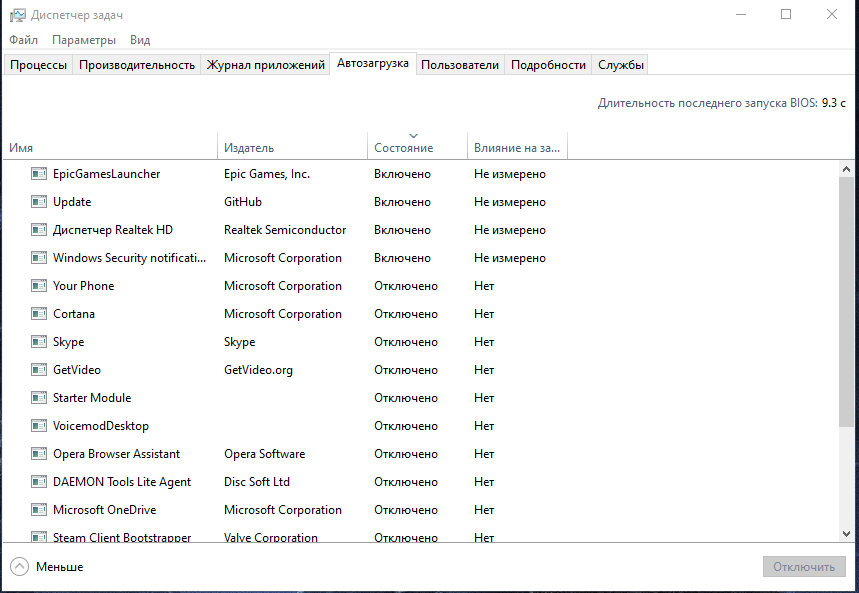The image size is (859, 593).
Task: Maximize the Task Manager window
Action: [x=786, y=14]
